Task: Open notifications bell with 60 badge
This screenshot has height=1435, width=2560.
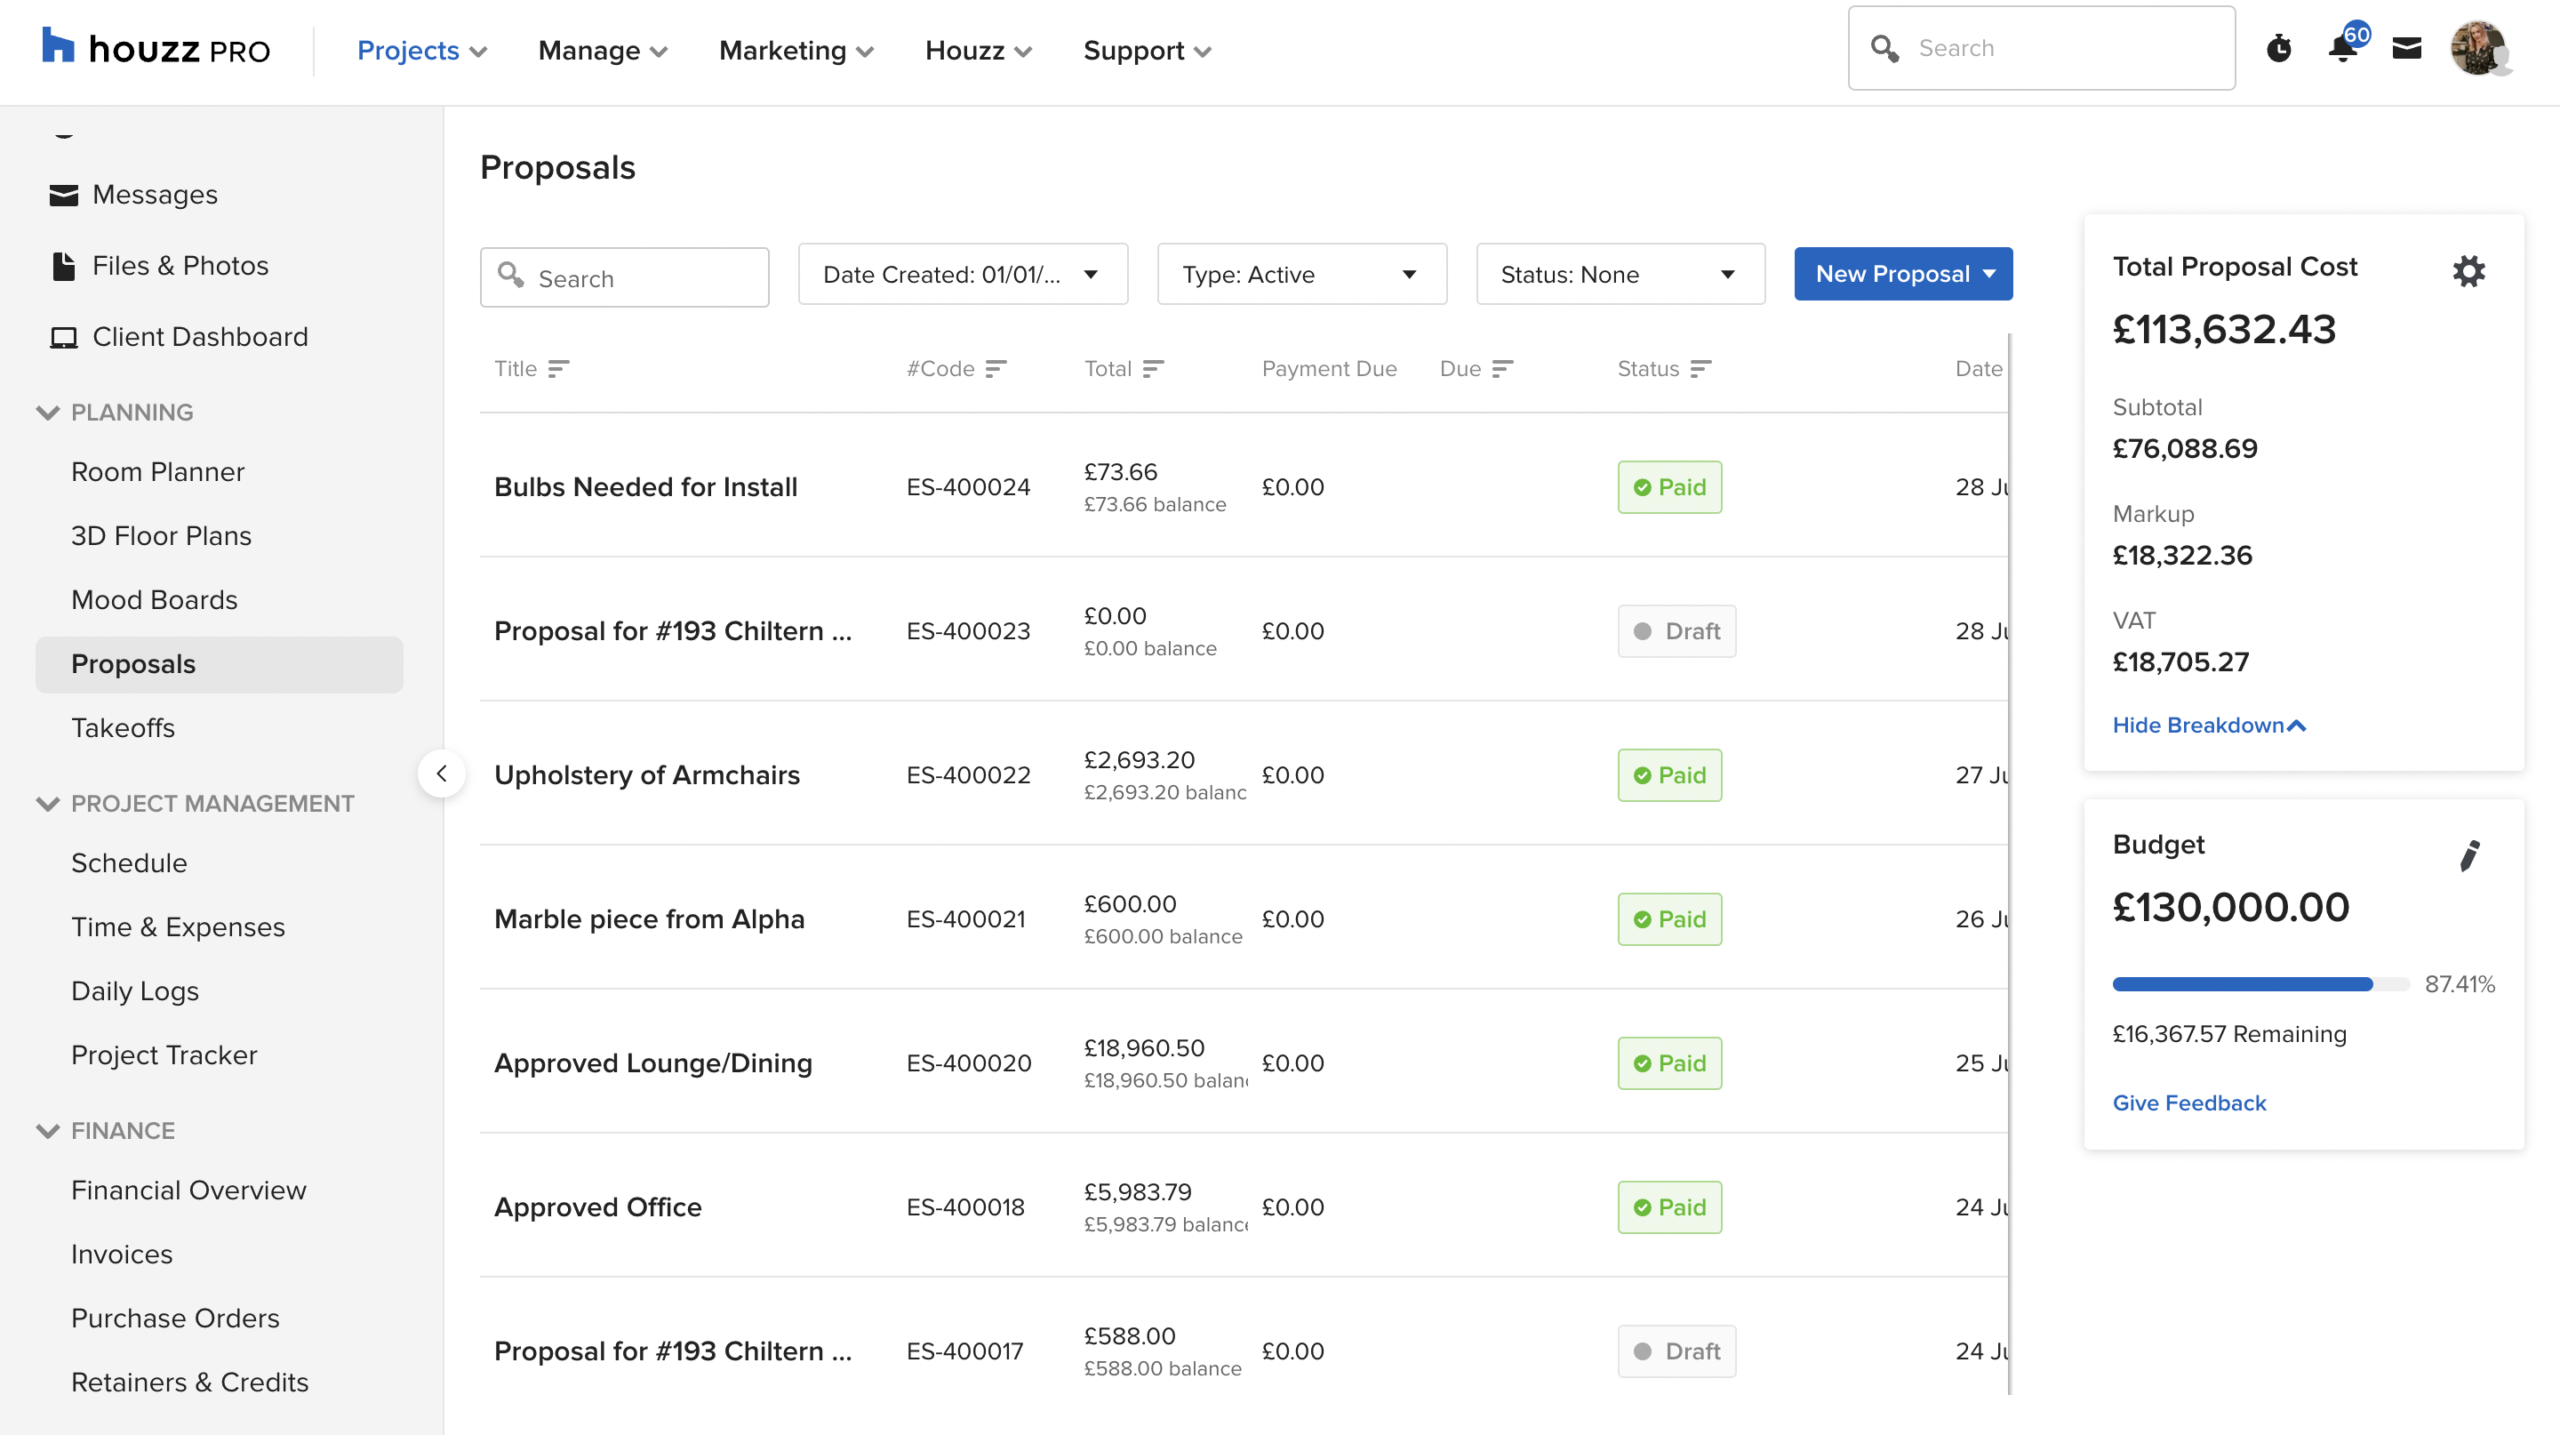Action: (x=2342, y=47)
